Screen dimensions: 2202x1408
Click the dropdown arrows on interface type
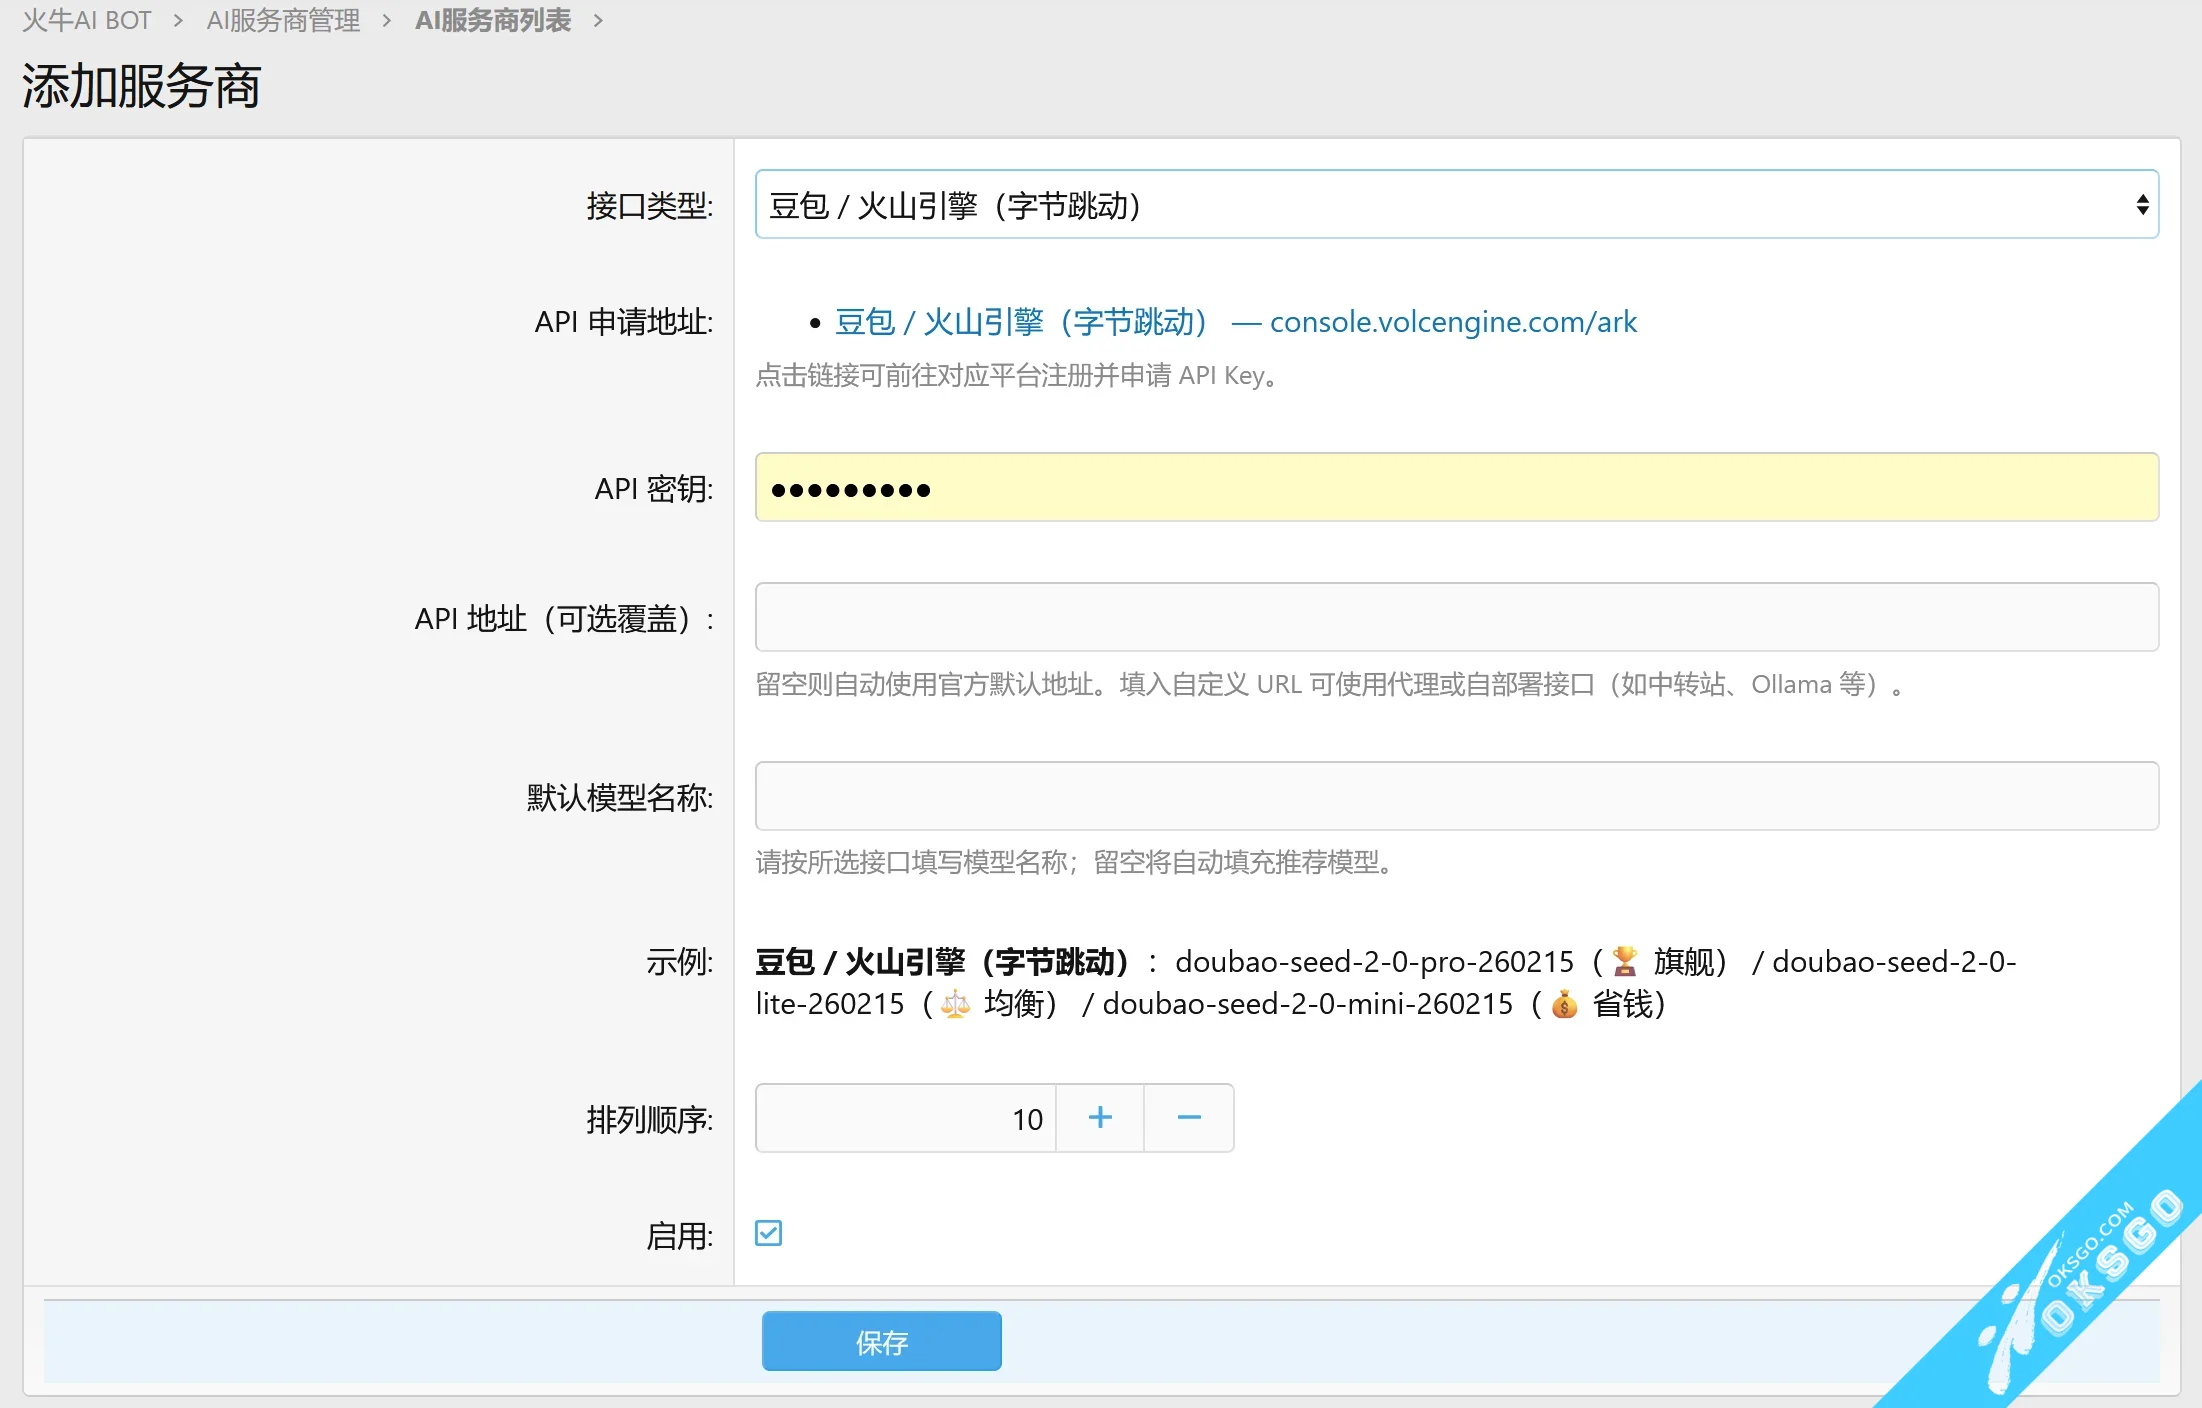(x=2142, y=205)
